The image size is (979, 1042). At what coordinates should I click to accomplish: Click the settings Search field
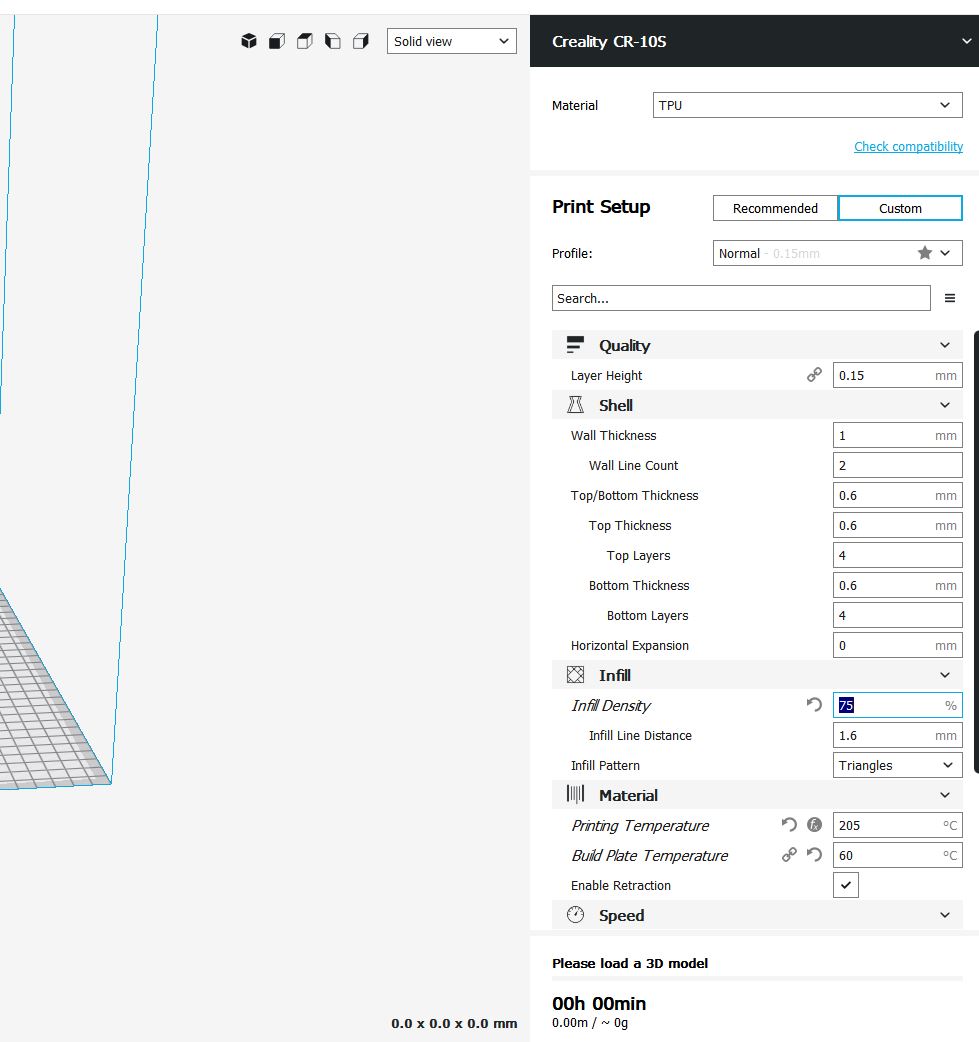click(x=740, y=298)
